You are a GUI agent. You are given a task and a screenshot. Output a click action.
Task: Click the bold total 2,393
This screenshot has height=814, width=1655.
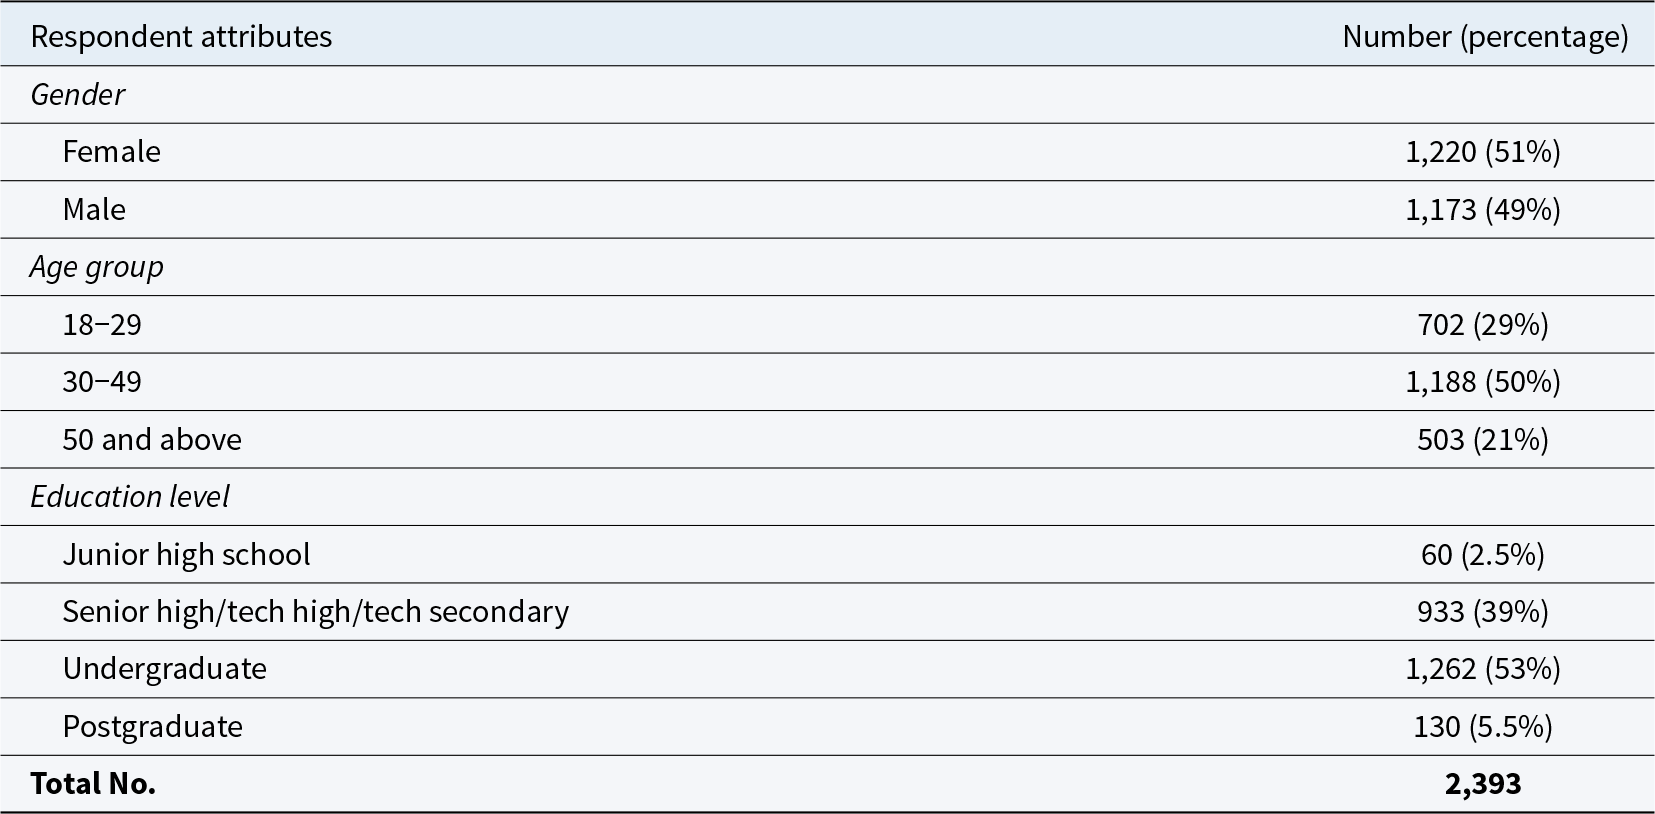coord(1483,784)
